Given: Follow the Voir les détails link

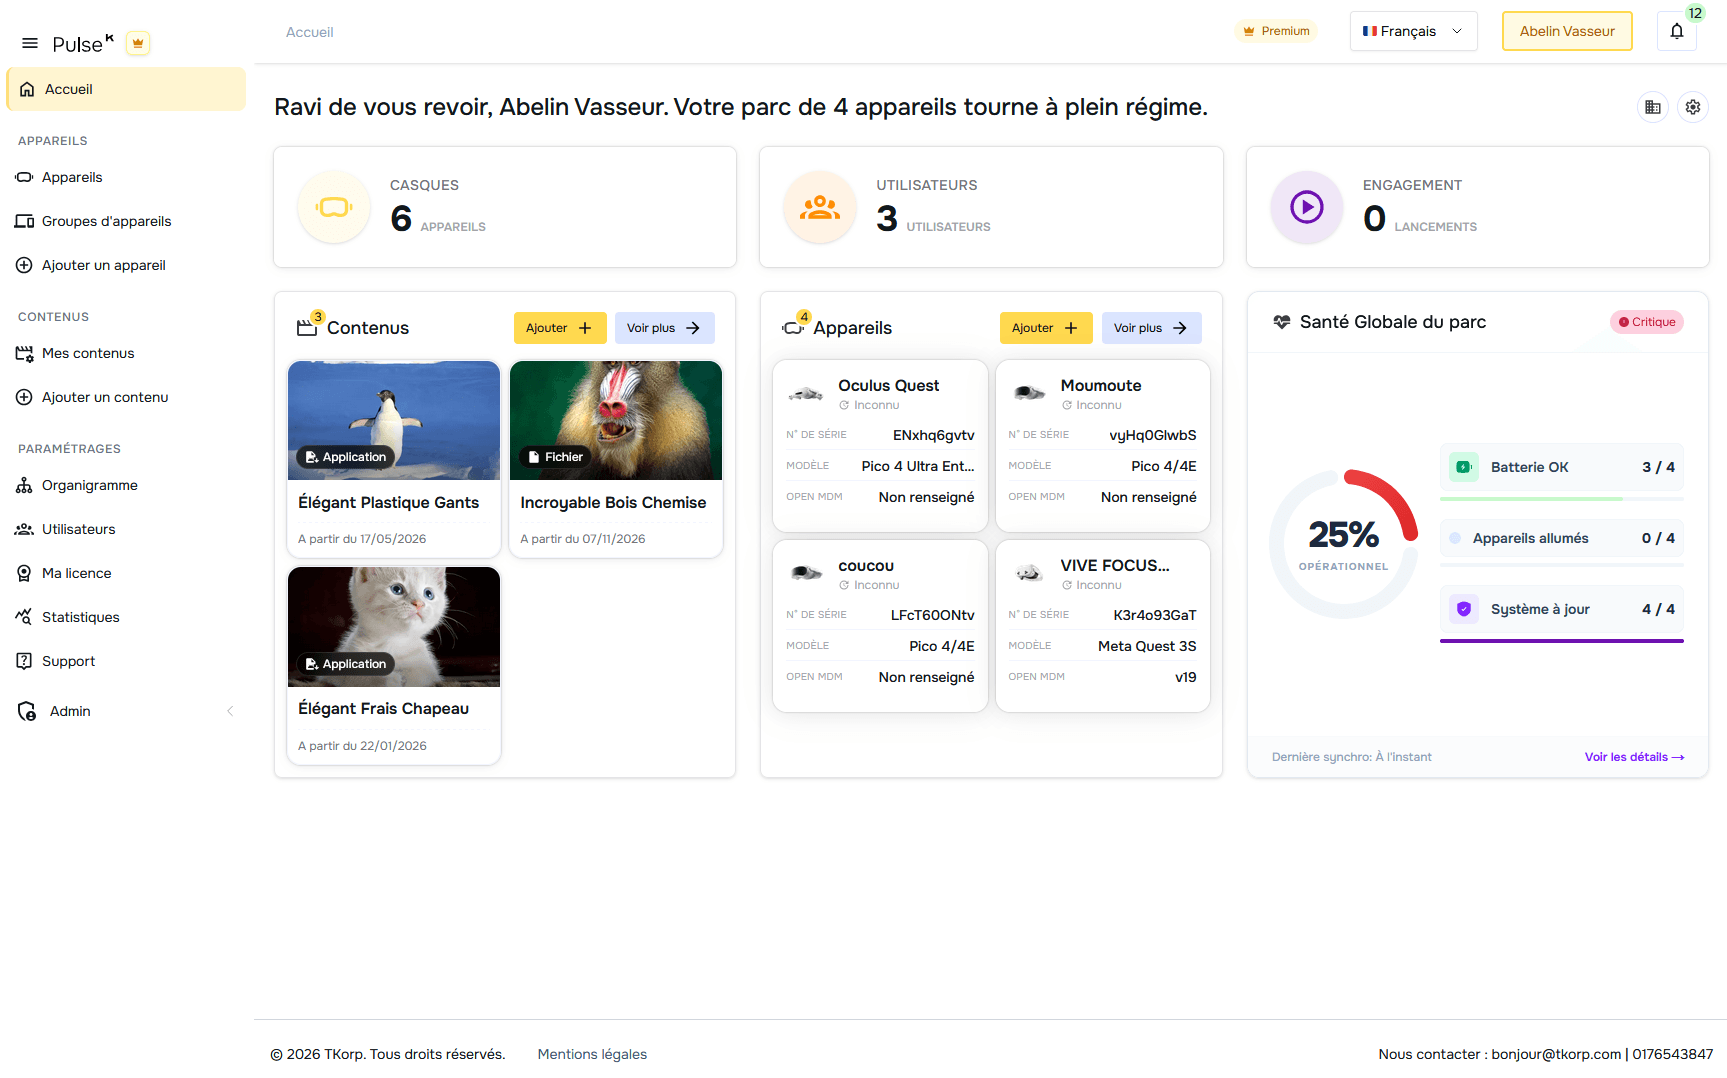Looking at the screenshot, I should point(1633,757).
